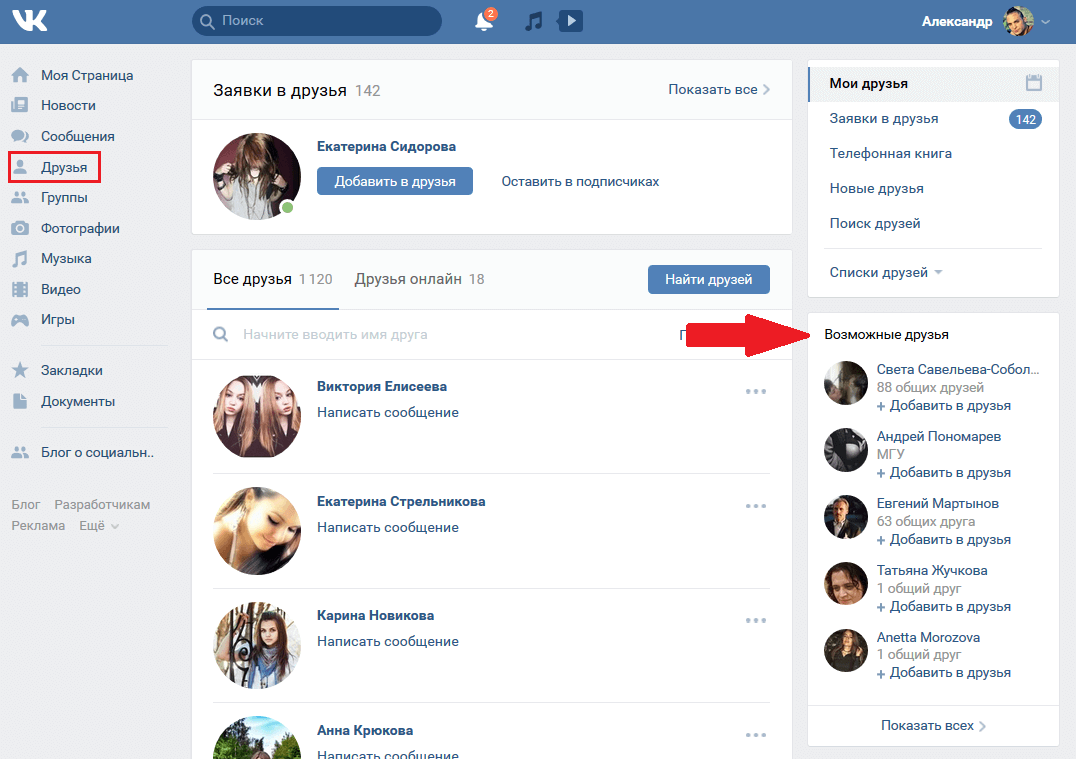The height and width of the screenshot is (759, 1076).
Task: Open Евгений Мартынов's avatar thumbnail
Action: [846, 517]
